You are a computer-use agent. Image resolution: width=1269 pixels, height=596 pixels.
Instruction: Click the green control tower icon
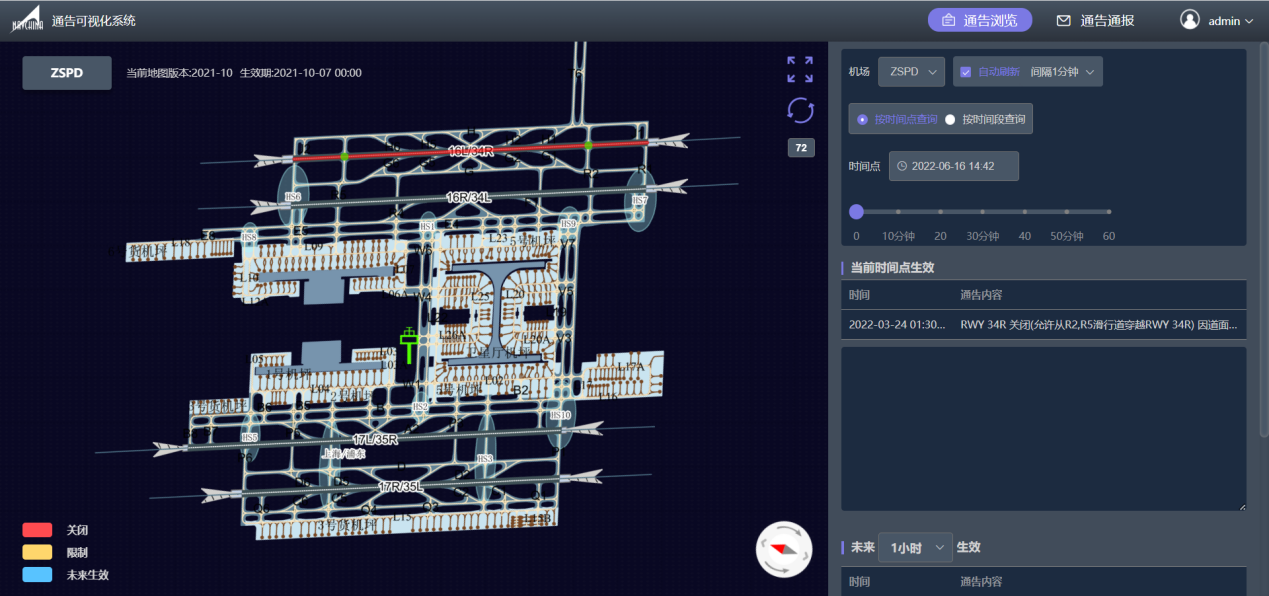tap(408, 345)
